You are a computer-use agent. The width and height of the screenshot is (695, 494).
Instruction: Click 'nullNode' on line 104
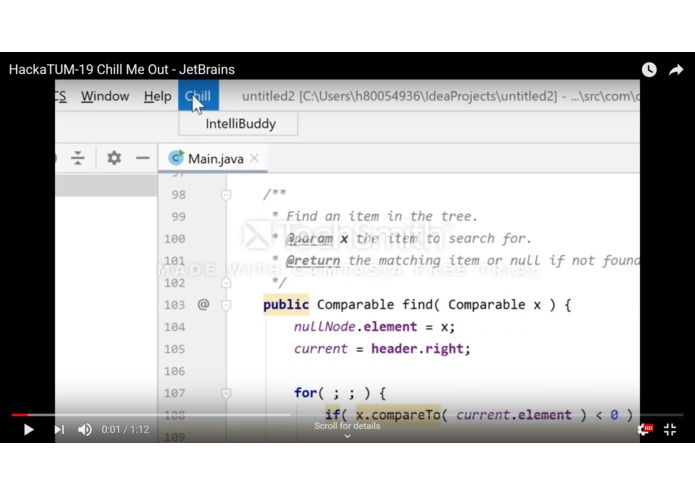click(x=324, y=327)
